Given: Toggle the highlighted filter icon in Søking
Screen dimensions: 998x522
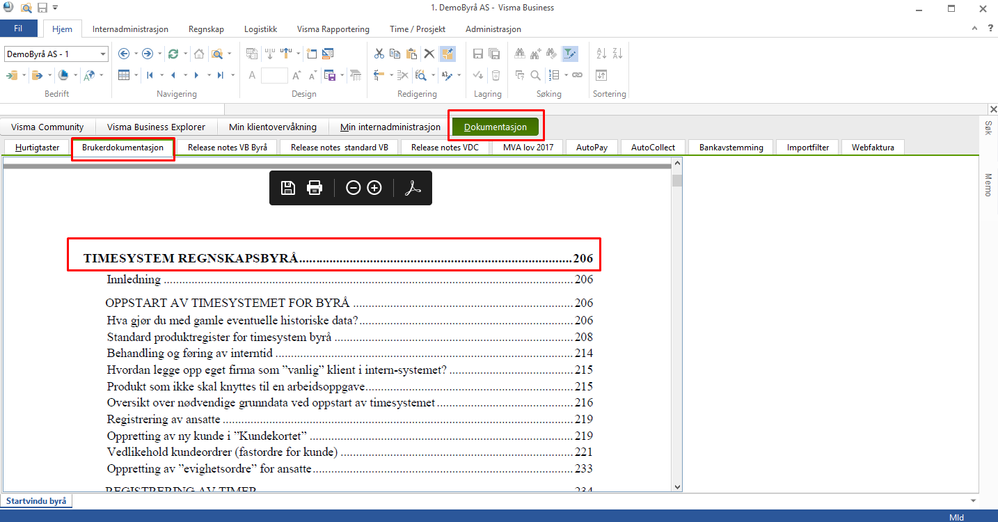Looking at the screenshot, I should pyautogui.click(x=569, y=54).
